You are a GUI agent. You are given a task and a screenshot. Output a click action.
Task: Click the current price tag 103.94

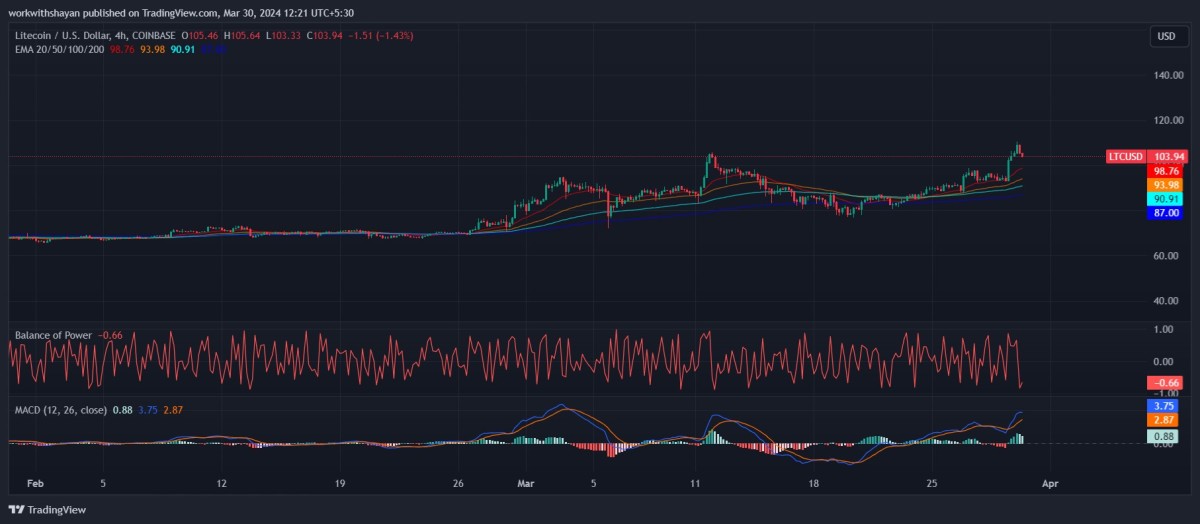(1168, 157)
